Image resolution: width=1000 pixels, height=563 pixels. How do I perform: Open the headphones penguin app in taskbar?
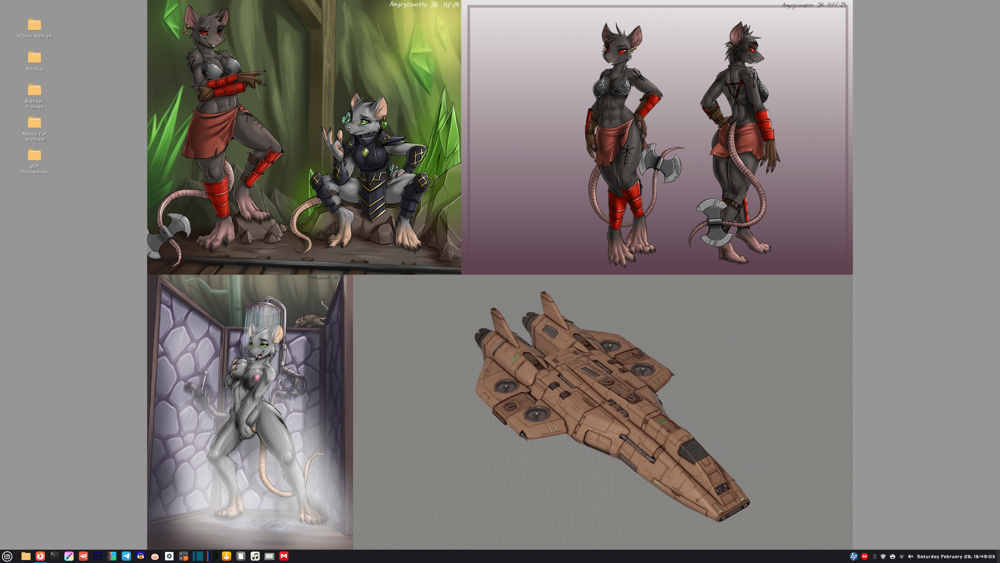(x=140, y=557)
